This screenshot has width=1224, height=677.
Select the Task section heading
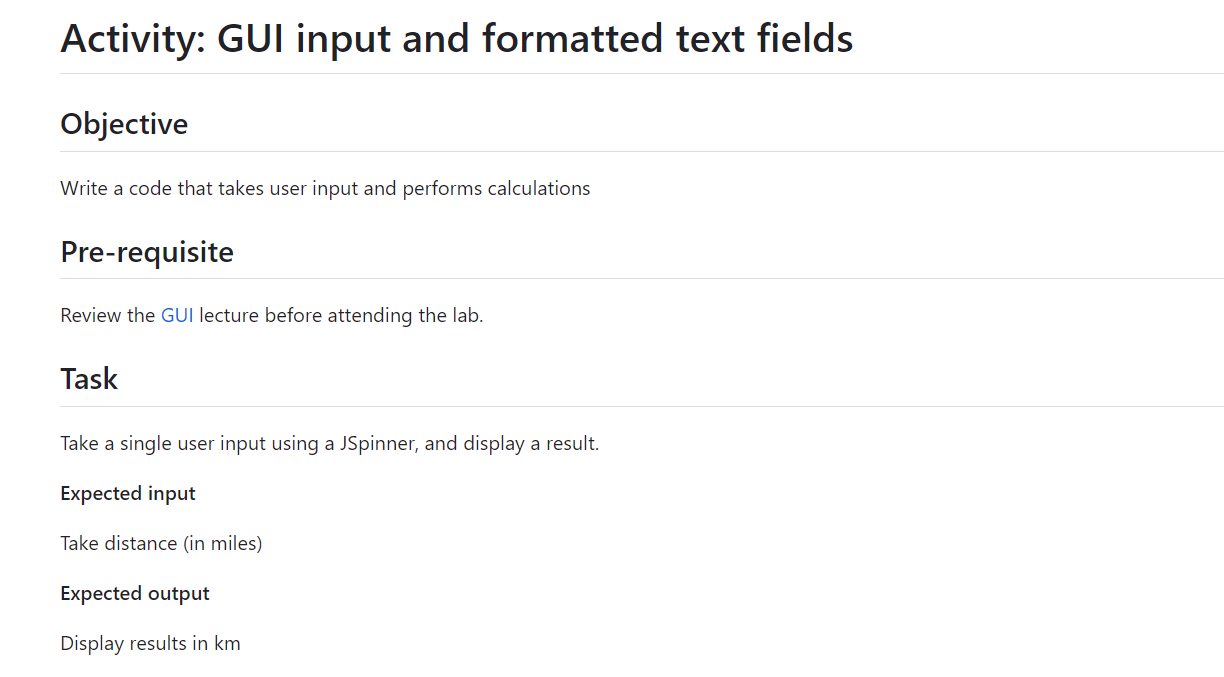tap(89, 379)
